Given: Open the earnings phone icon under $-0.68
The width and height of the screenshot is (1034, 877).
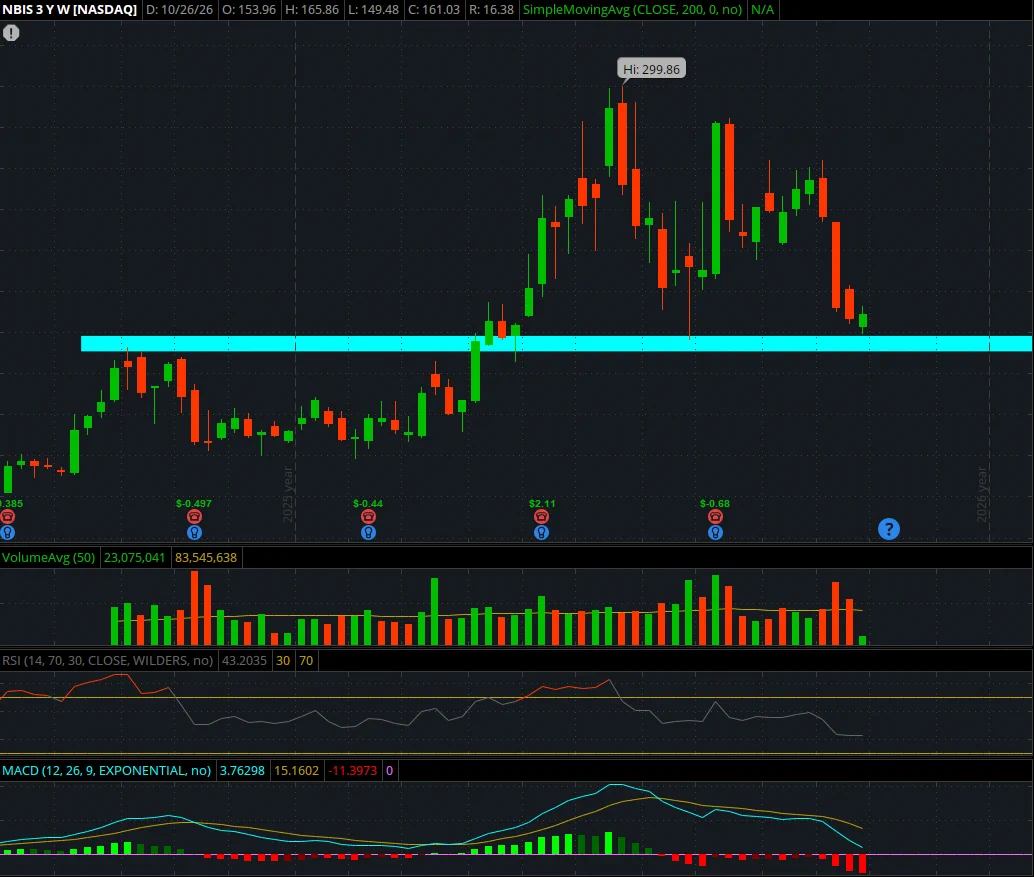Looking at the screenshot, I should pos(715,516).
